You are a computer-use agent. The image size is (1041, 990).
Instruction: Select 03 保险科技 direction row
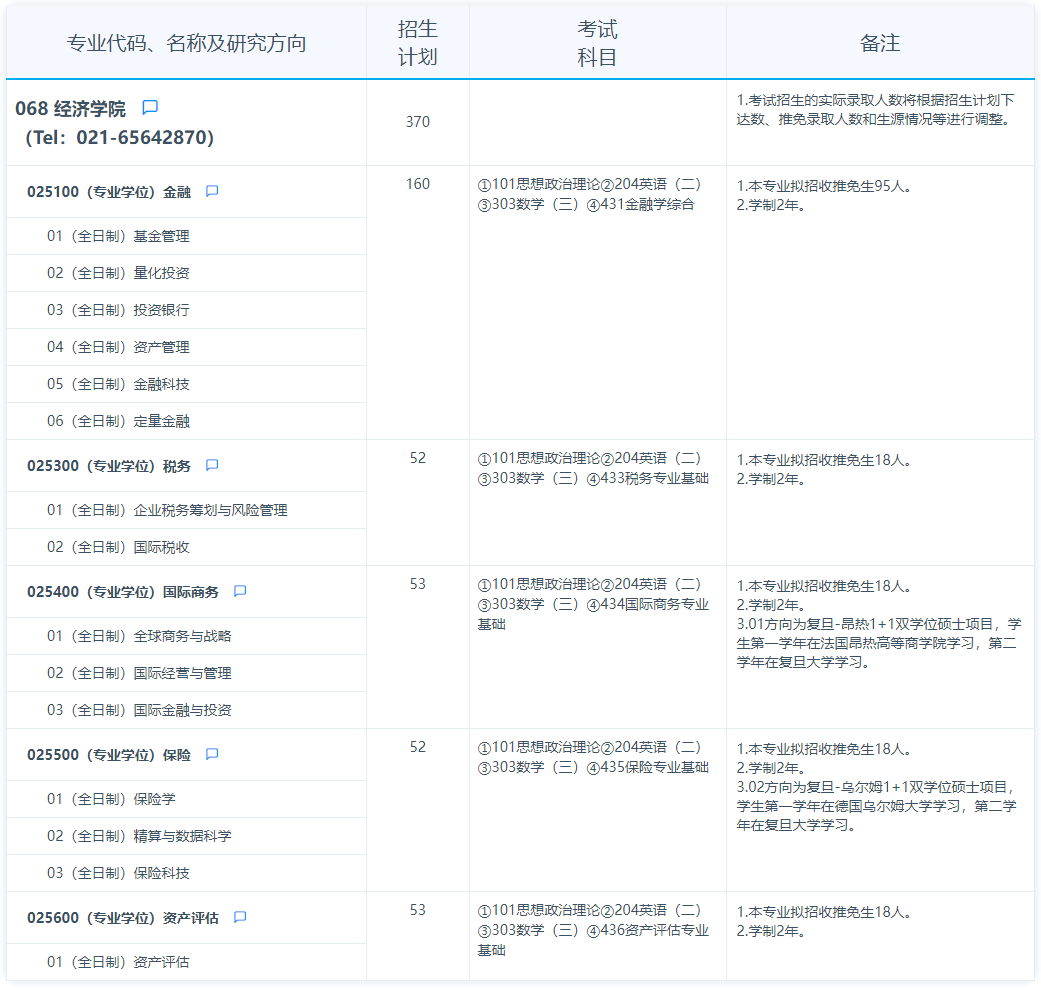coord(118,873)
